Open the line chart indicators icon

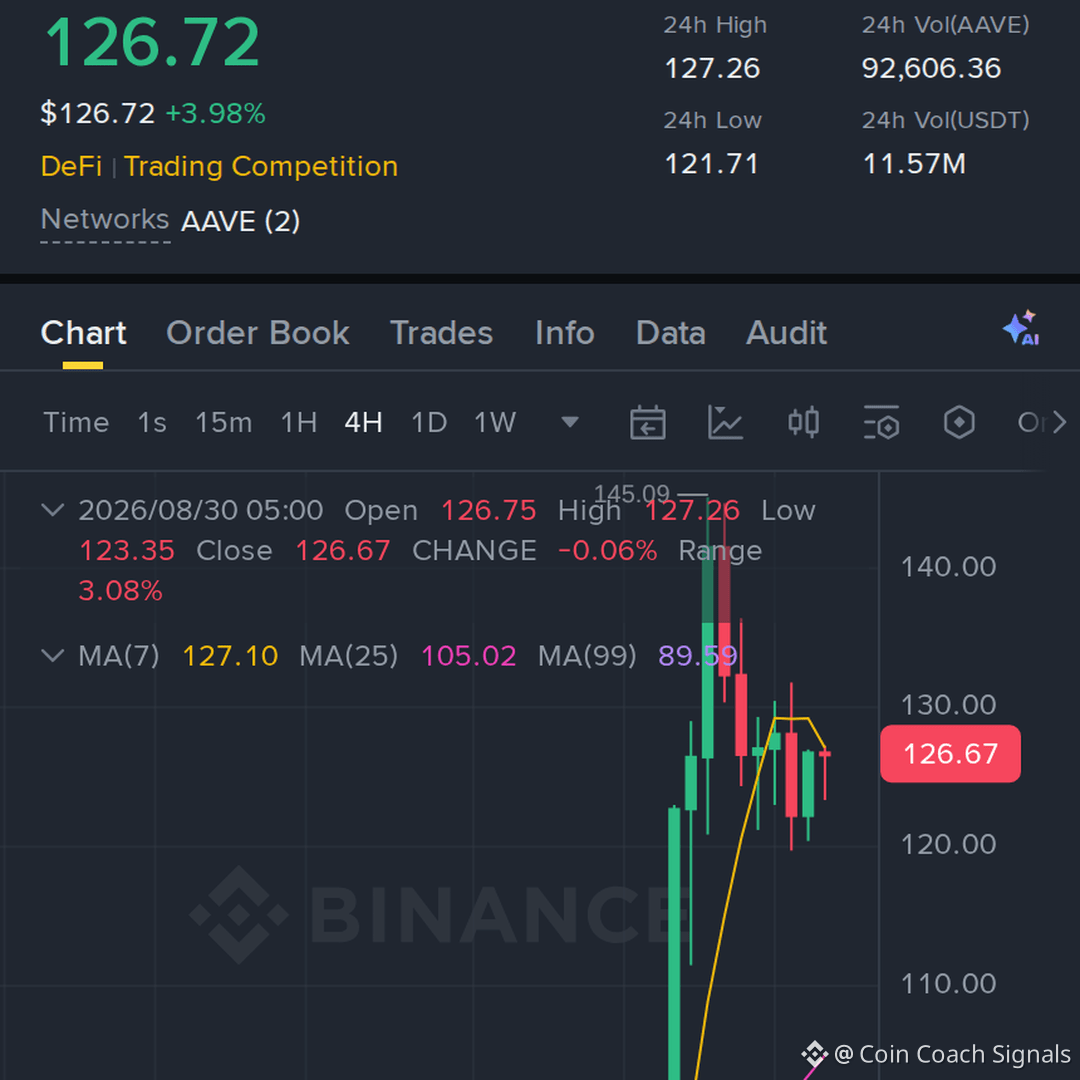(725, 422)
